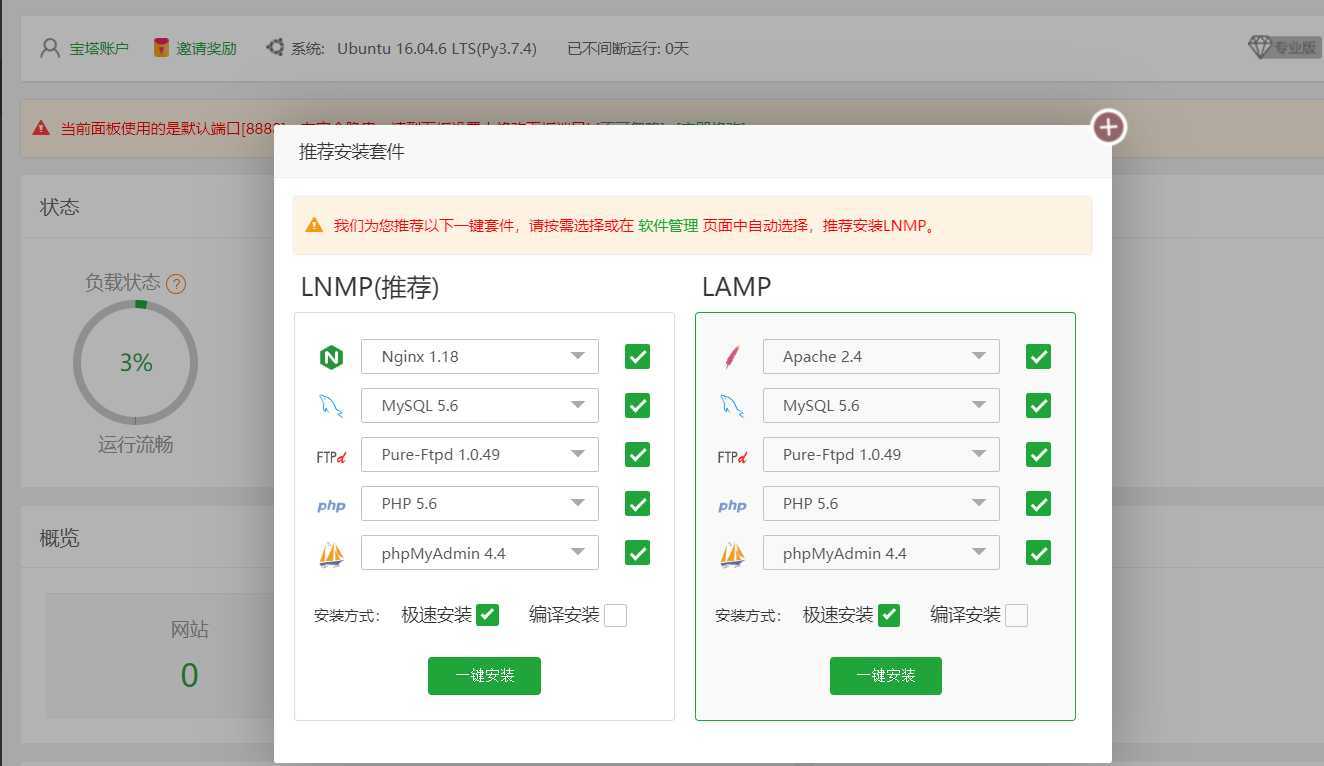Click the 推荐安装套件 dialog title
Image resolution: width=1324 pixels, height=766 pixels.
pos(352,152)
